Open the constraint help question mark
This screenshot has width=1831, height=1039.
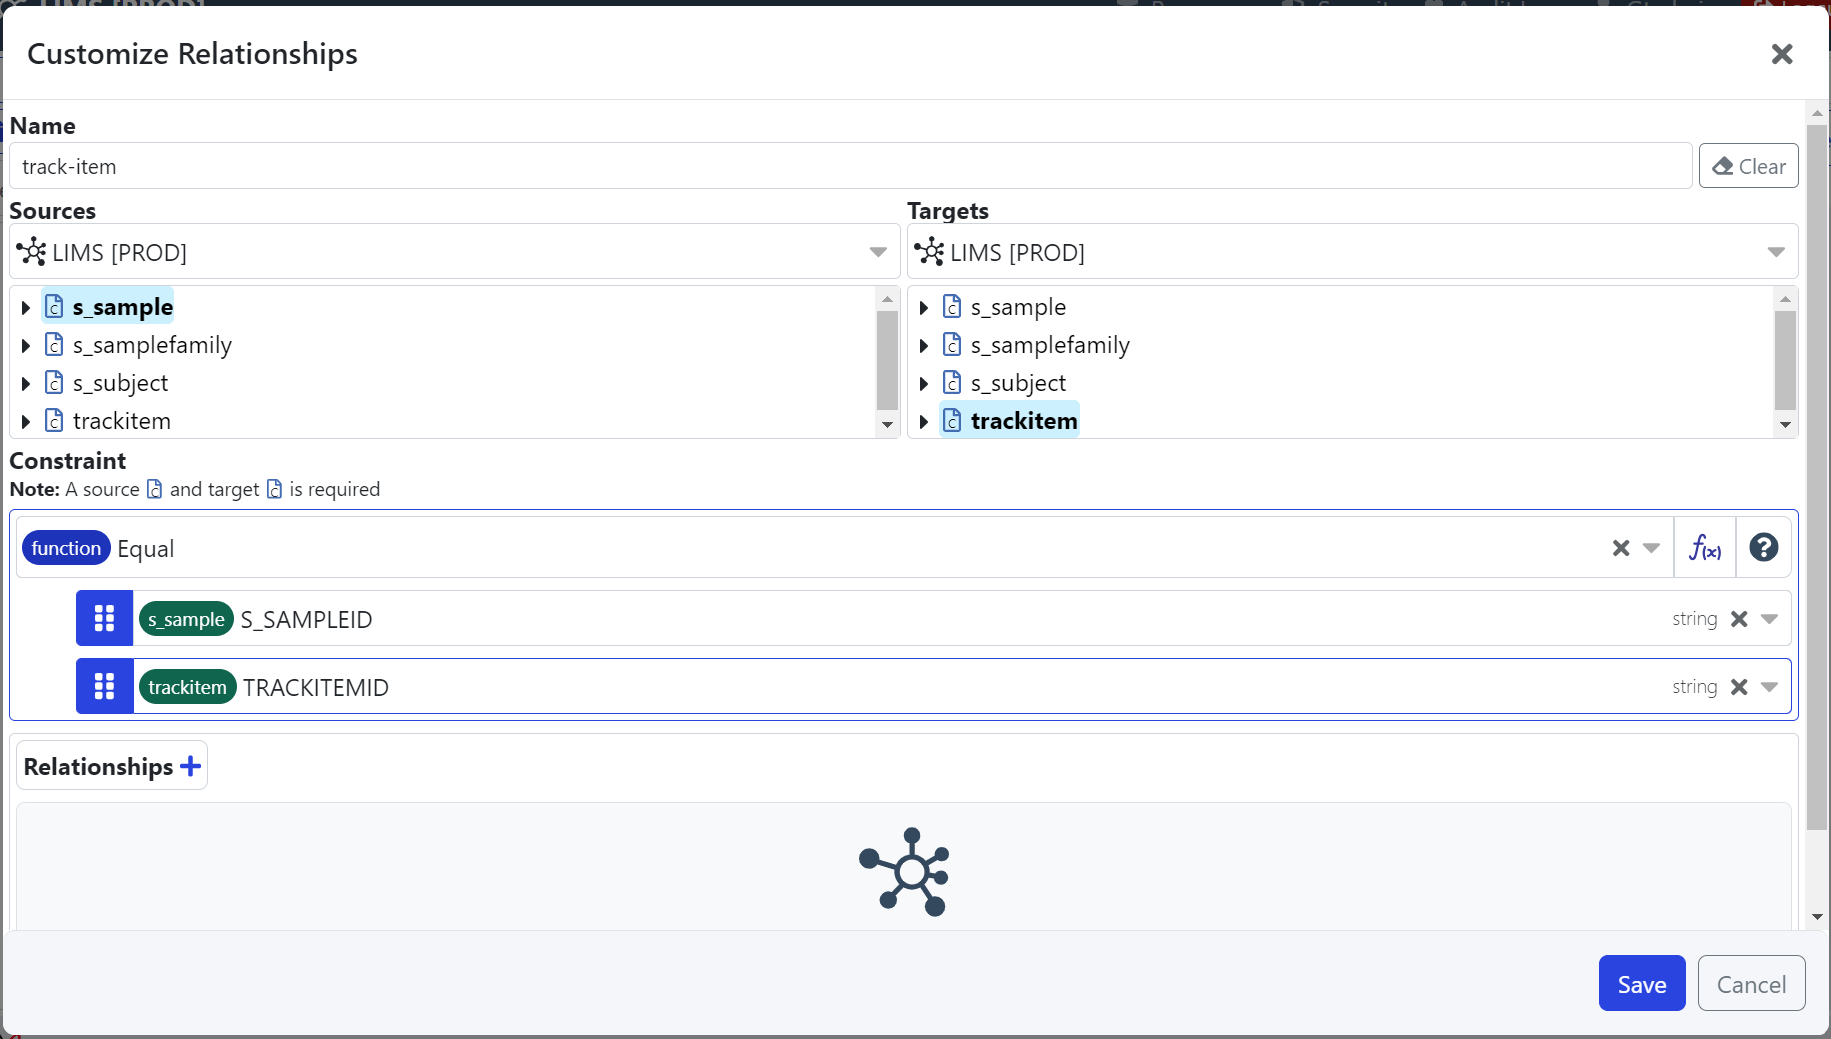pyautogui.click(x=1763, y=548)
